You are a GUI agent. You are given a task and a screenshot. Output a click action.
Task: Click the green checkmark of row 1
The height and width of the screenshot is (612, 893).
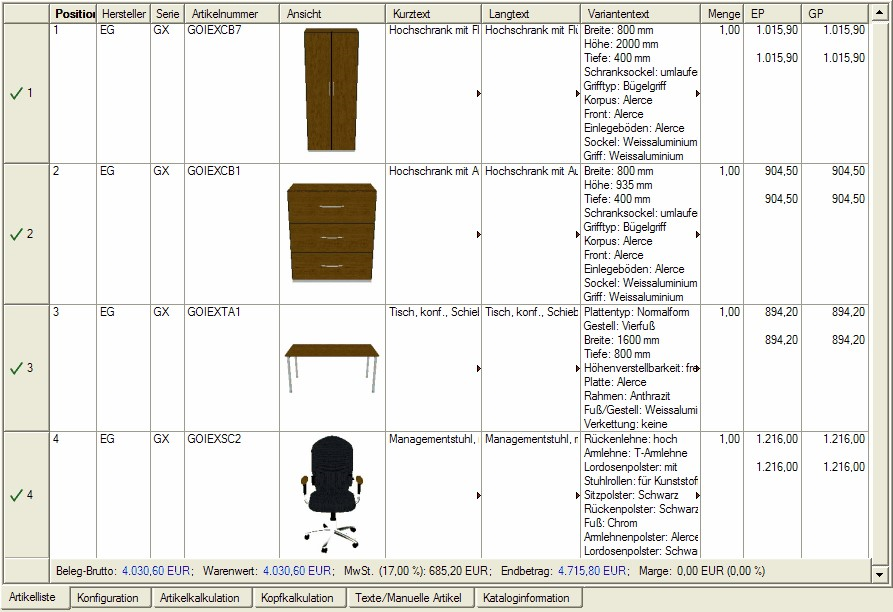click(15, 93)
